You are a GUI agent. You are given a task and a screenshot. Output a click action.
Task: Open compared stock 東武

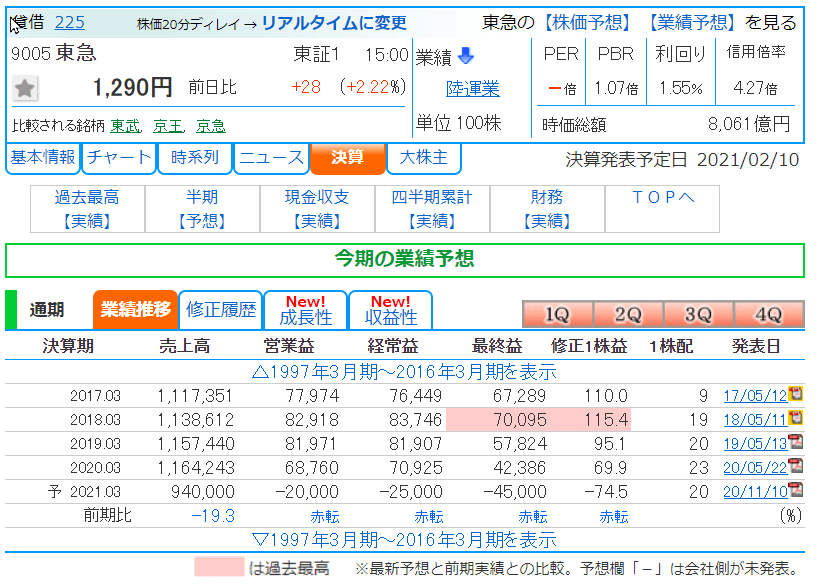[x=125, y=125]
